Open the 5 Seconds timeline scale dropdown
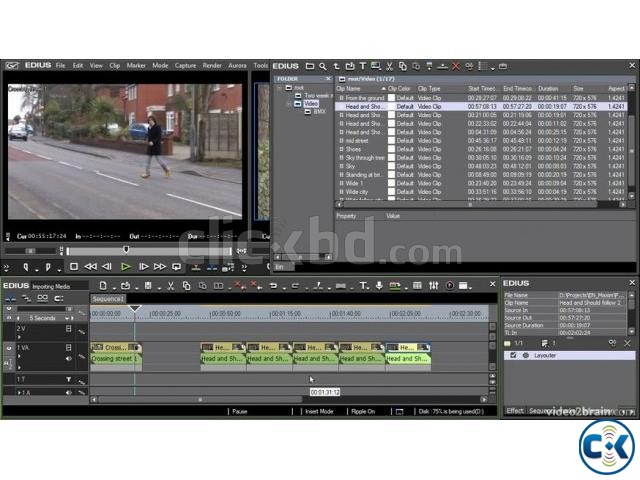Image resolution: width=640 pixels, height=480 pixels. point(67,318)
